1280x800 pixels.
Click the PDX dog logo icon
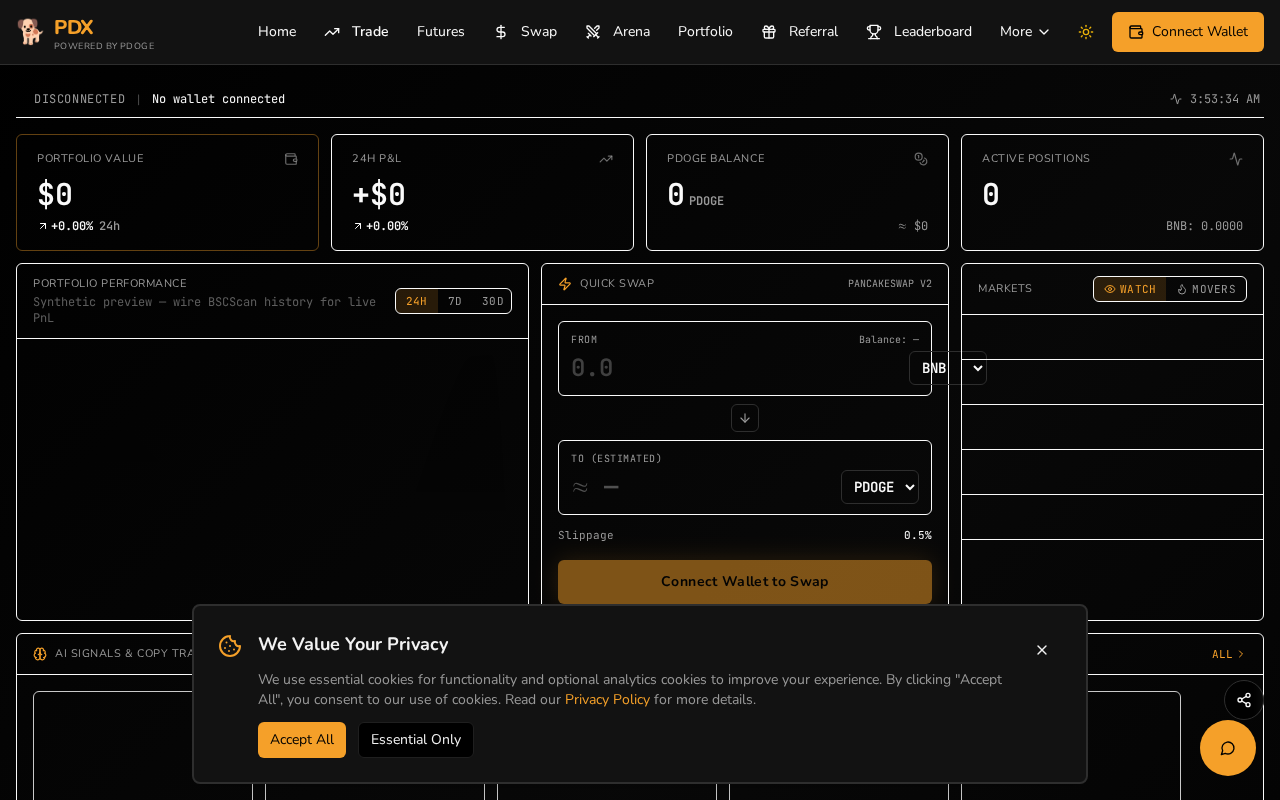30,32
